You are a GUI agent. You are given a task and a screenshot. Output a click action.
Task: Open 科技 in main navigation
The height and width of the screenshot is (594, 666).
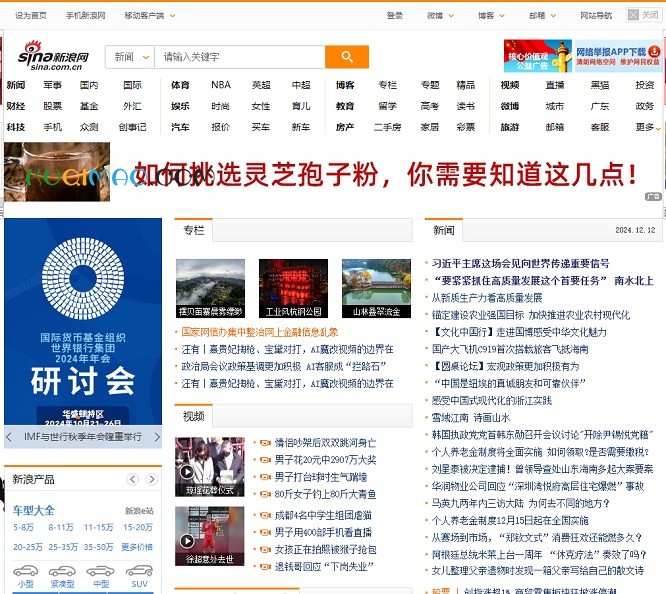coord(16,127)
